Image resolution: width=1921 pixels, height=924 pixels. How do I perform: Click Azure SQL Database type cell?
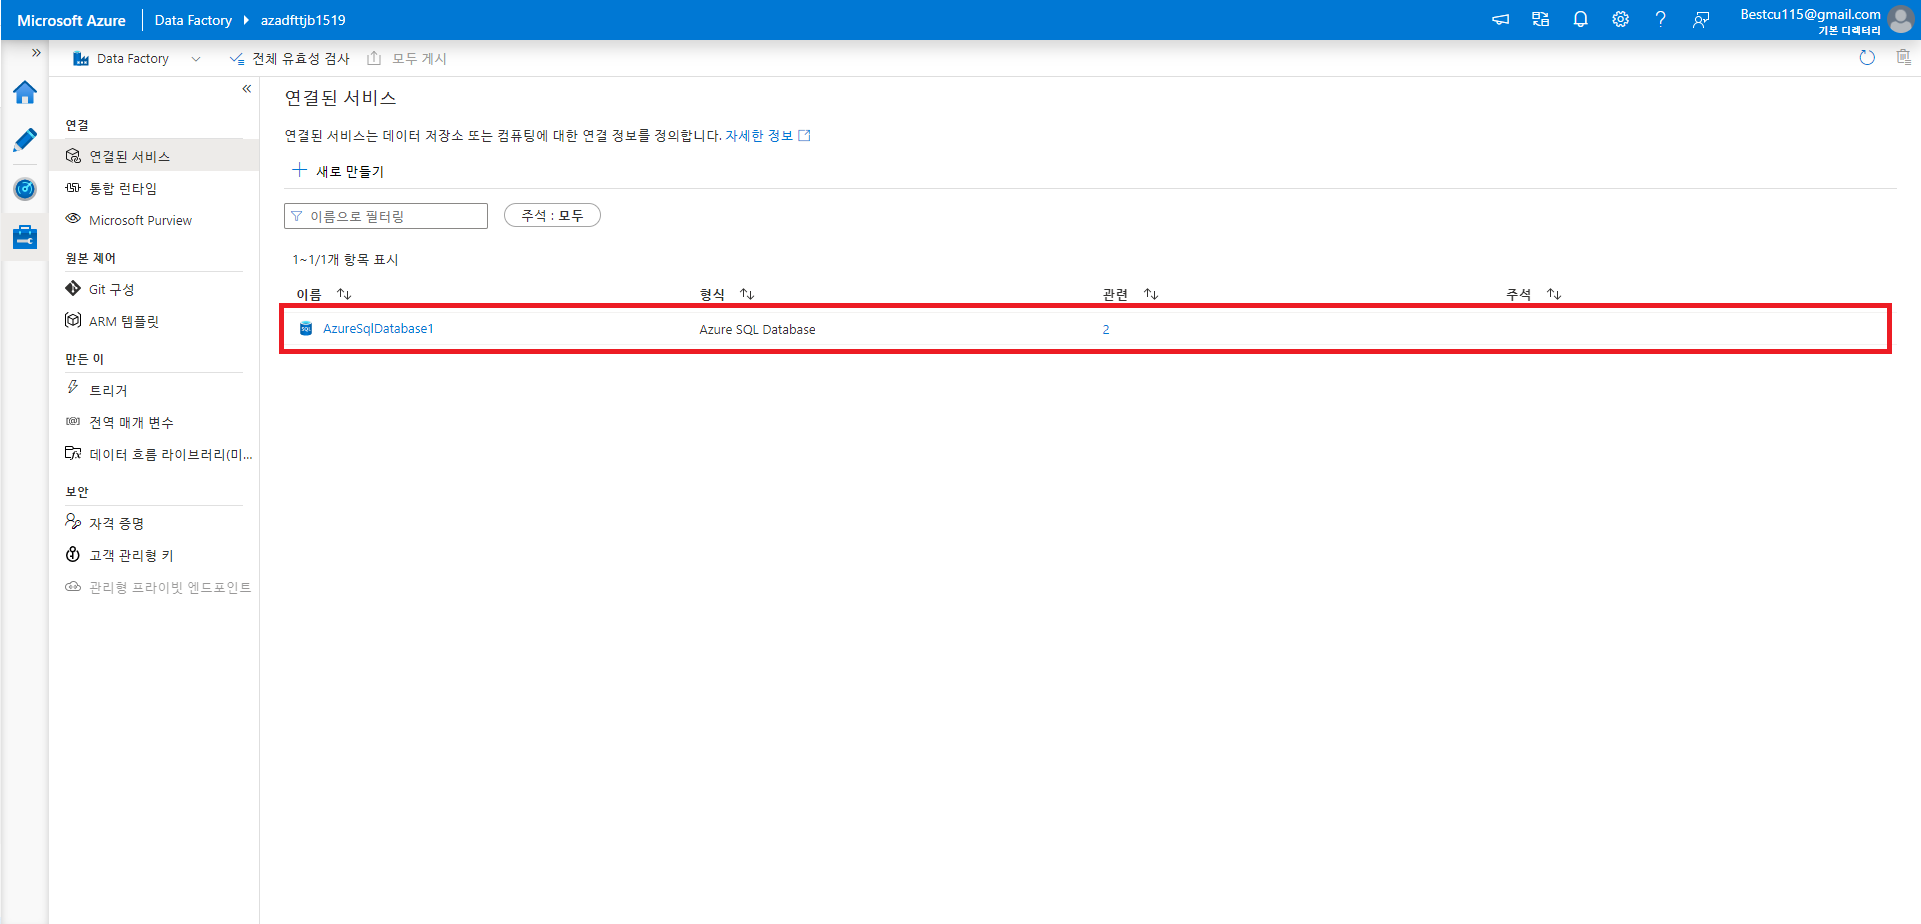757,330
